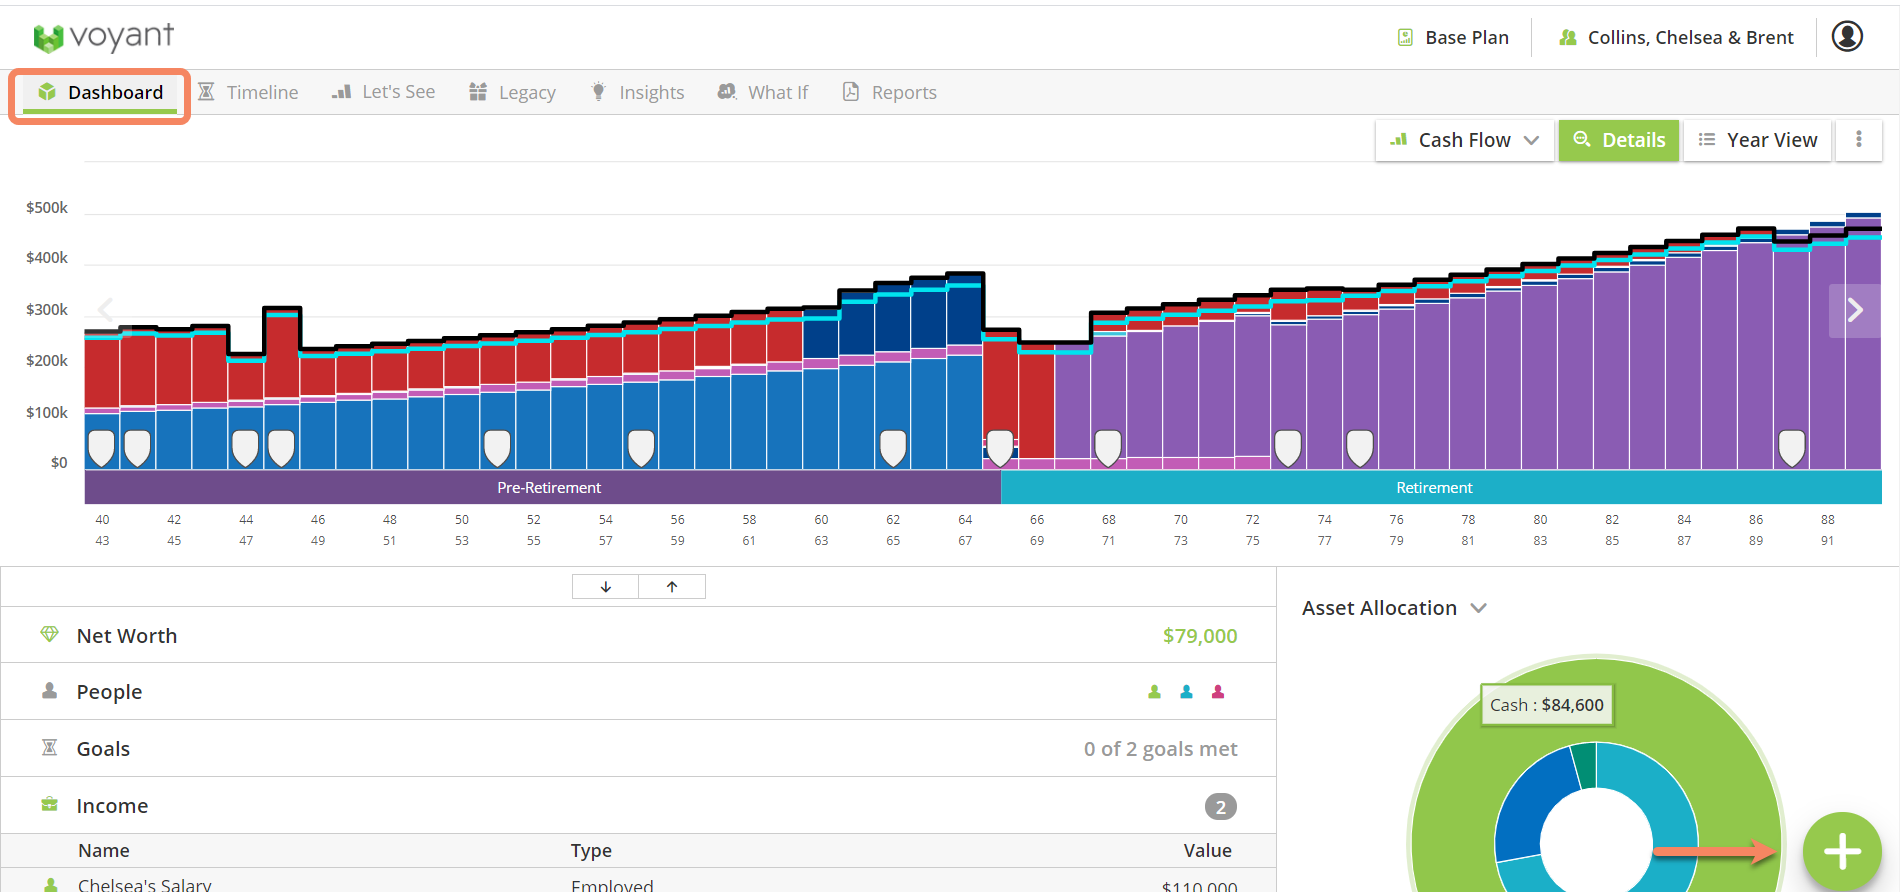This screenshot has height=892, width=1900.
Task: Collapse the Income section
Action: (x=112, y=806)
